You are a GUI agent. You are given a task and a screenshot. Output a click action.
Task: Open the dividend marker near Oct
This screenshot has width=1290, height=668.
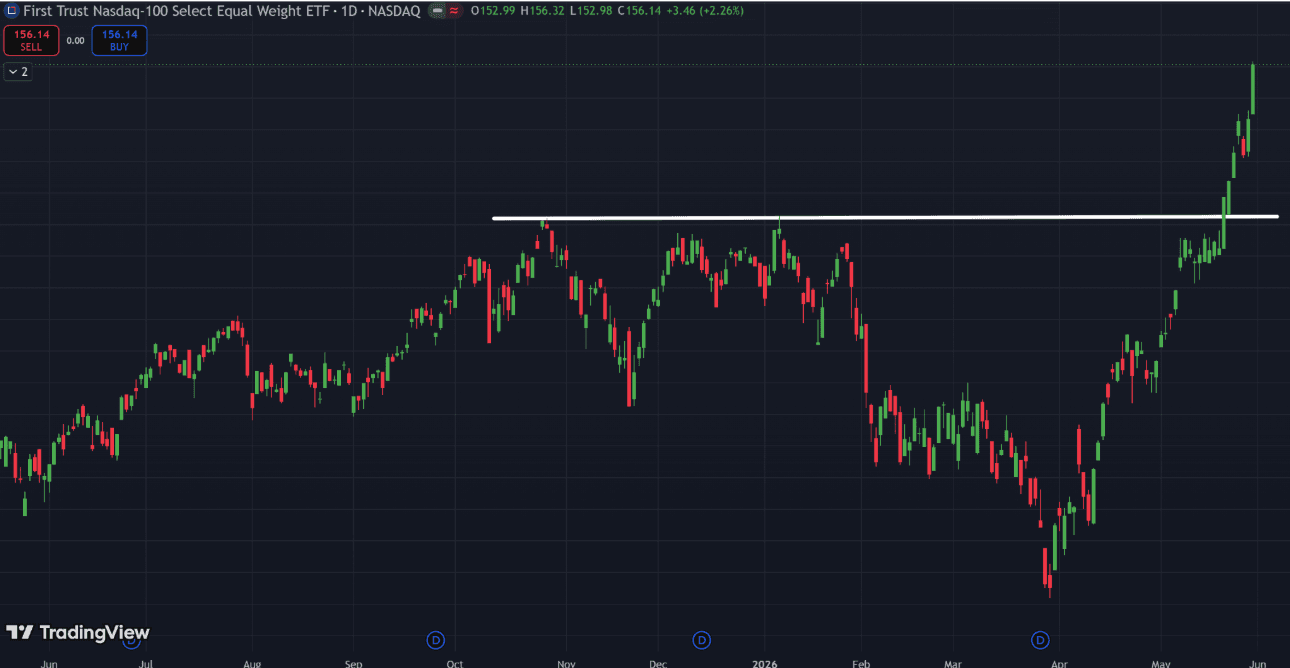(x=435, y=639)
